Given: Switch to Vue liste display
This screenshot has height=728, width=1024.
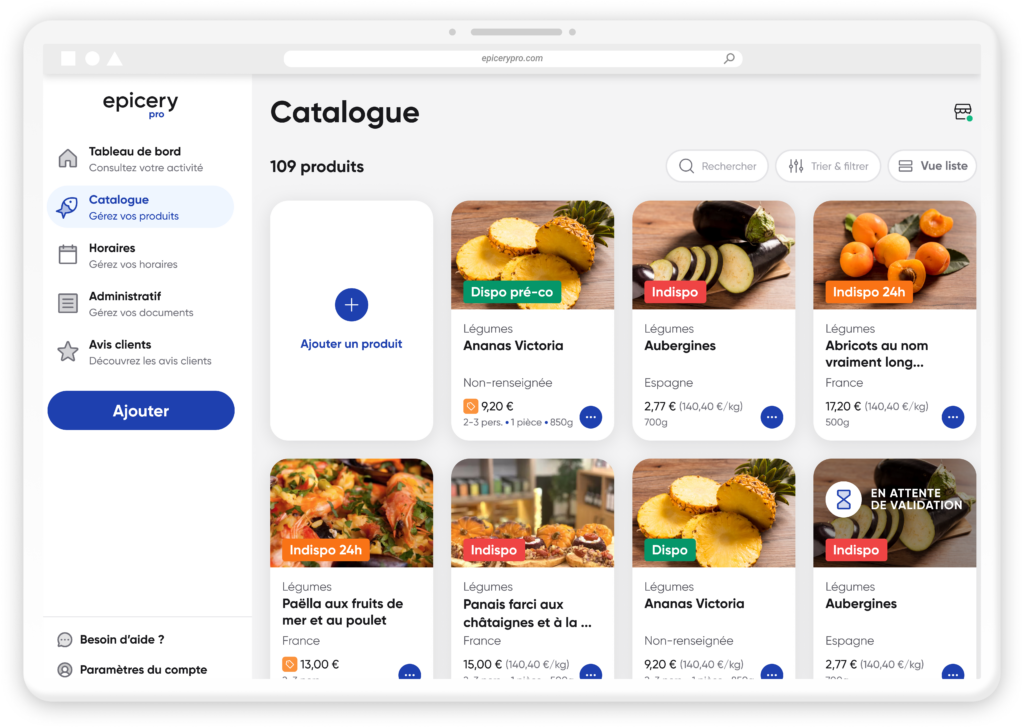Looking at the screenshot, I should pyautogui.click(x=932, y=166).
